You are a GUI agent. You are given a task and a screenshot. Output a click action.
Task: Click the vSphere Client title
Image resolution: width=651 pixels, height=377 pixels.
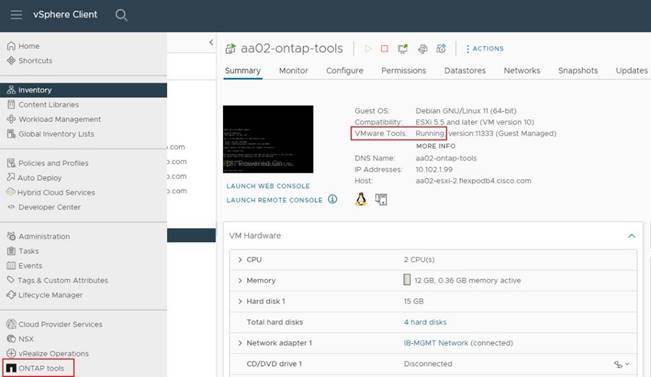pyautogui.click(x=65, y=15)
